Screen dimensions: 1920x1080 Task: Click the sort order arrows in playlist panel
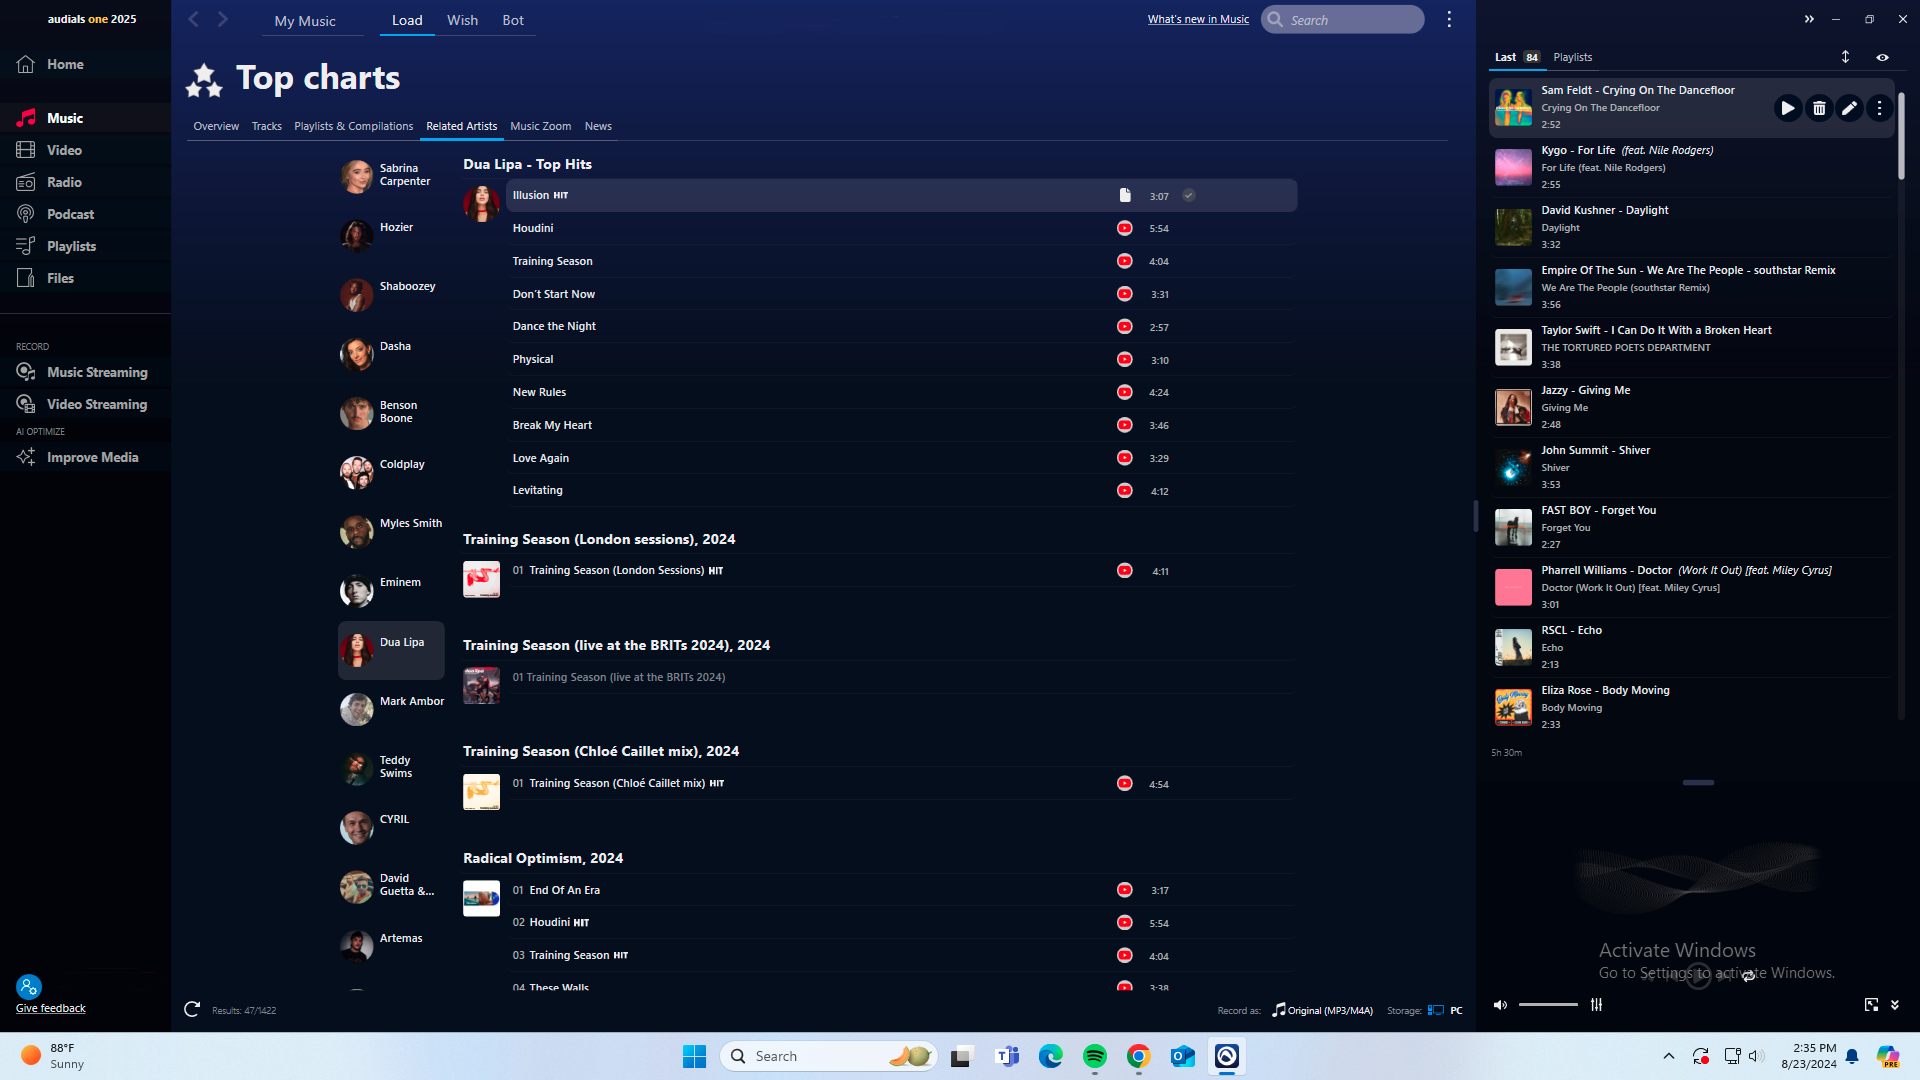(1846, 57)
